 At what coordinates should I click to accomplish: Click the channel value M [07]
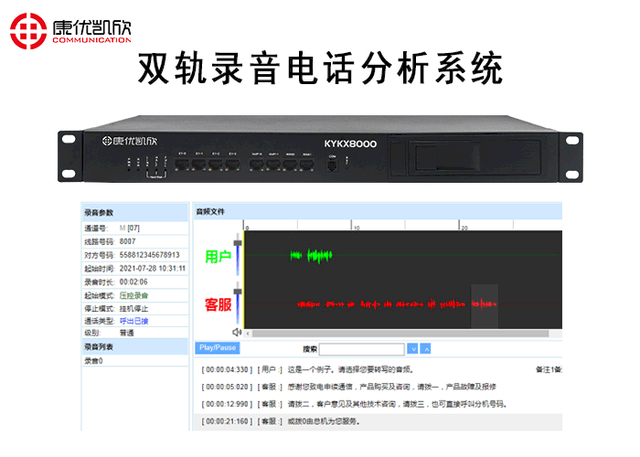tap(129, 228)
